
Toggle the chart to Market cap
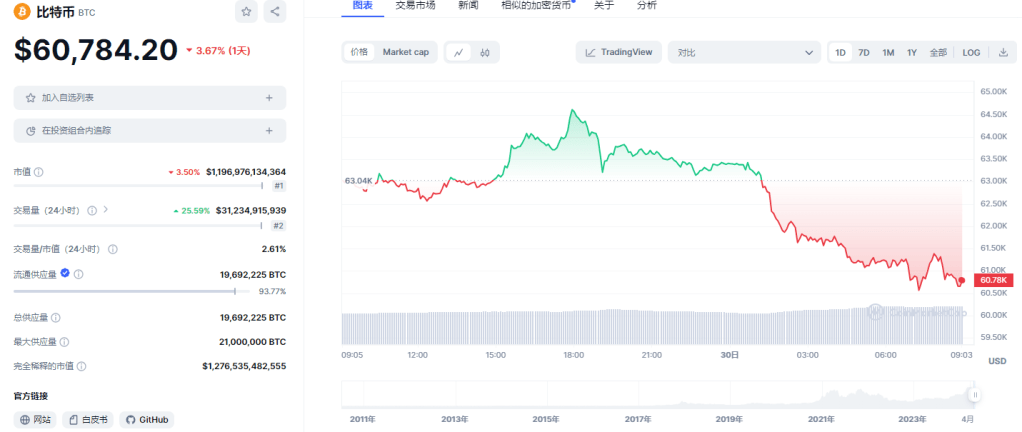click(405, 52)
